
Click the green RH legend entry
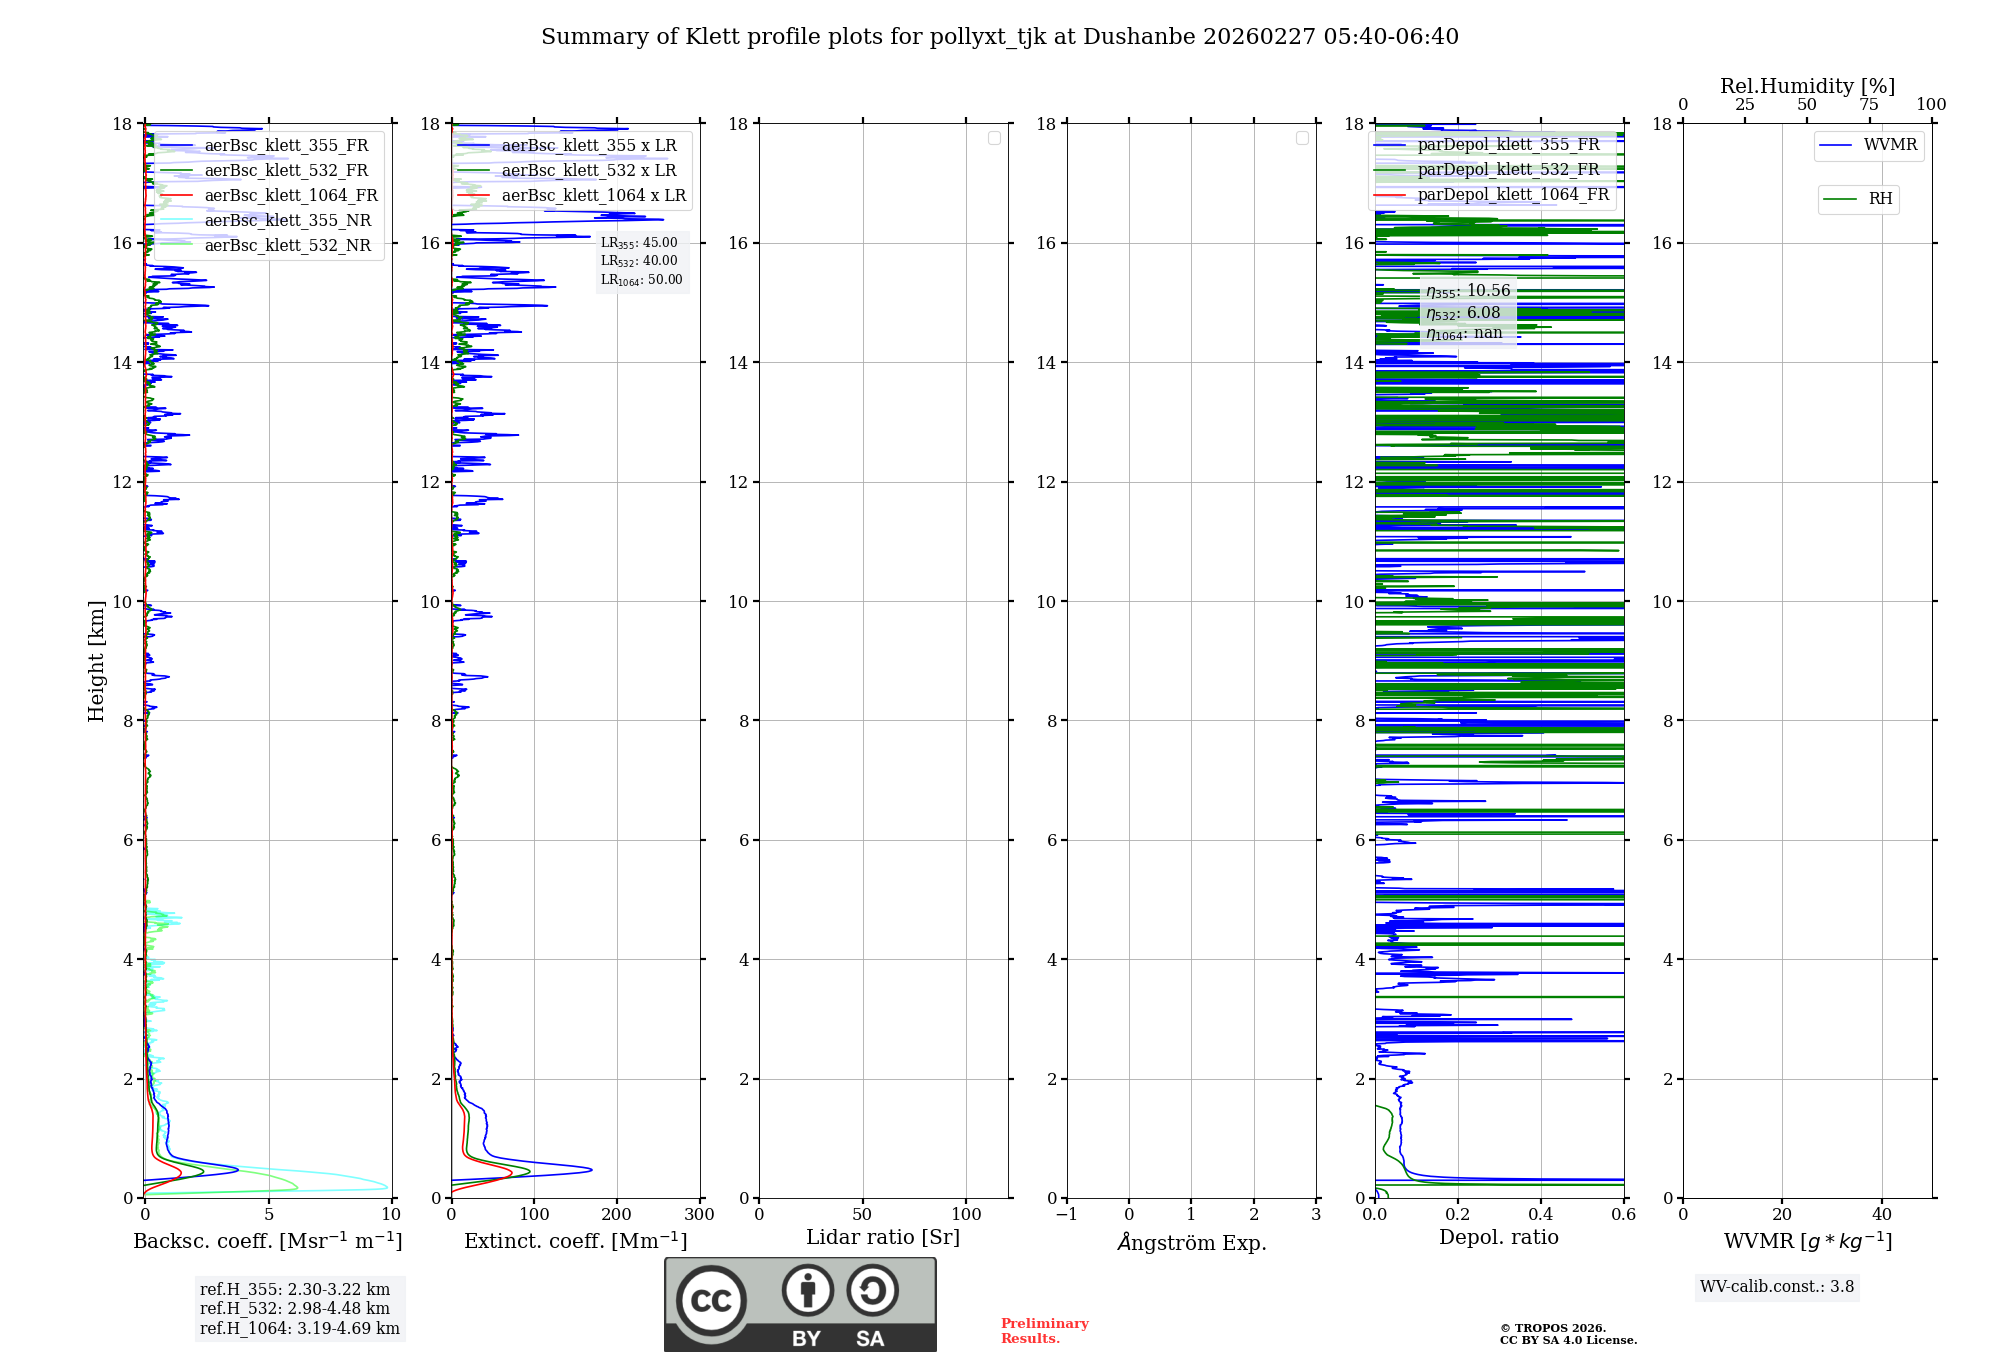tap(1859, 199)
